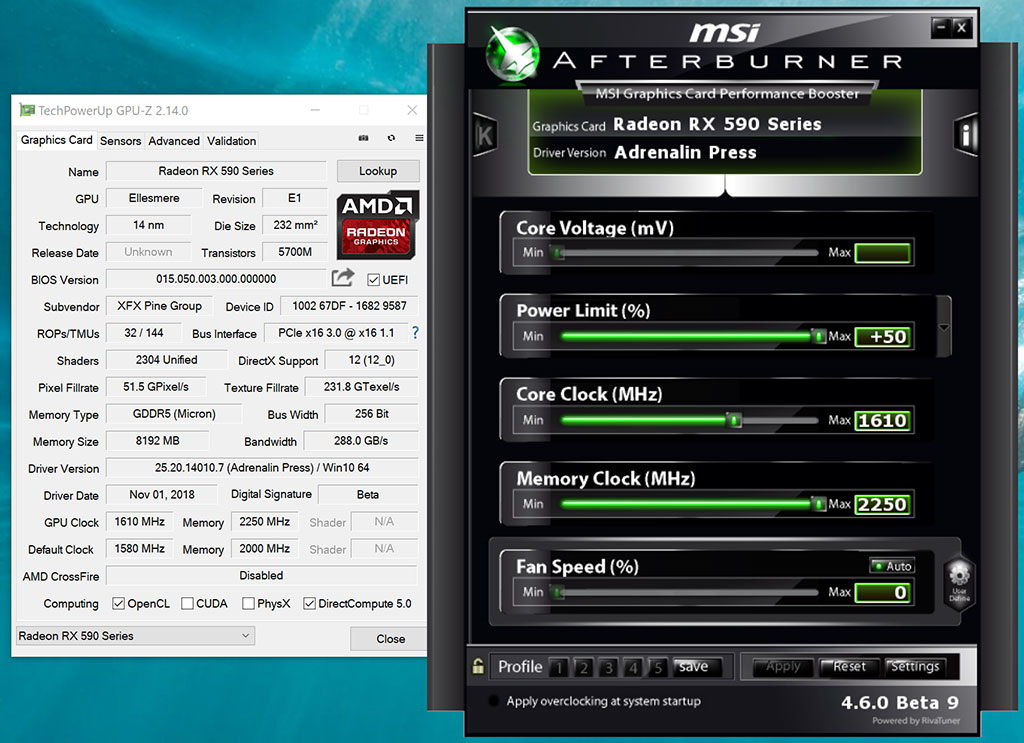Switch to the Graphics Card tab

[x=56, y=140]
